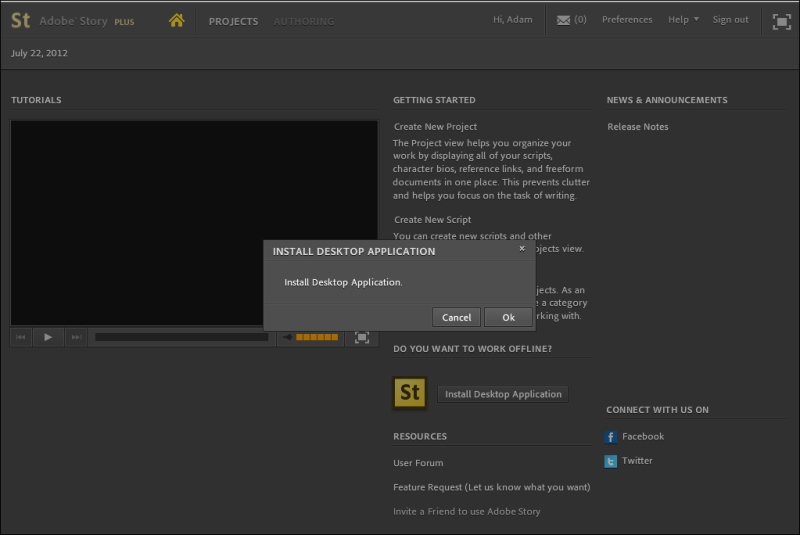This screenshot has height=535, width=800.
Task: Expand tutorial video to full screen
Action: (x=362, y=337)
